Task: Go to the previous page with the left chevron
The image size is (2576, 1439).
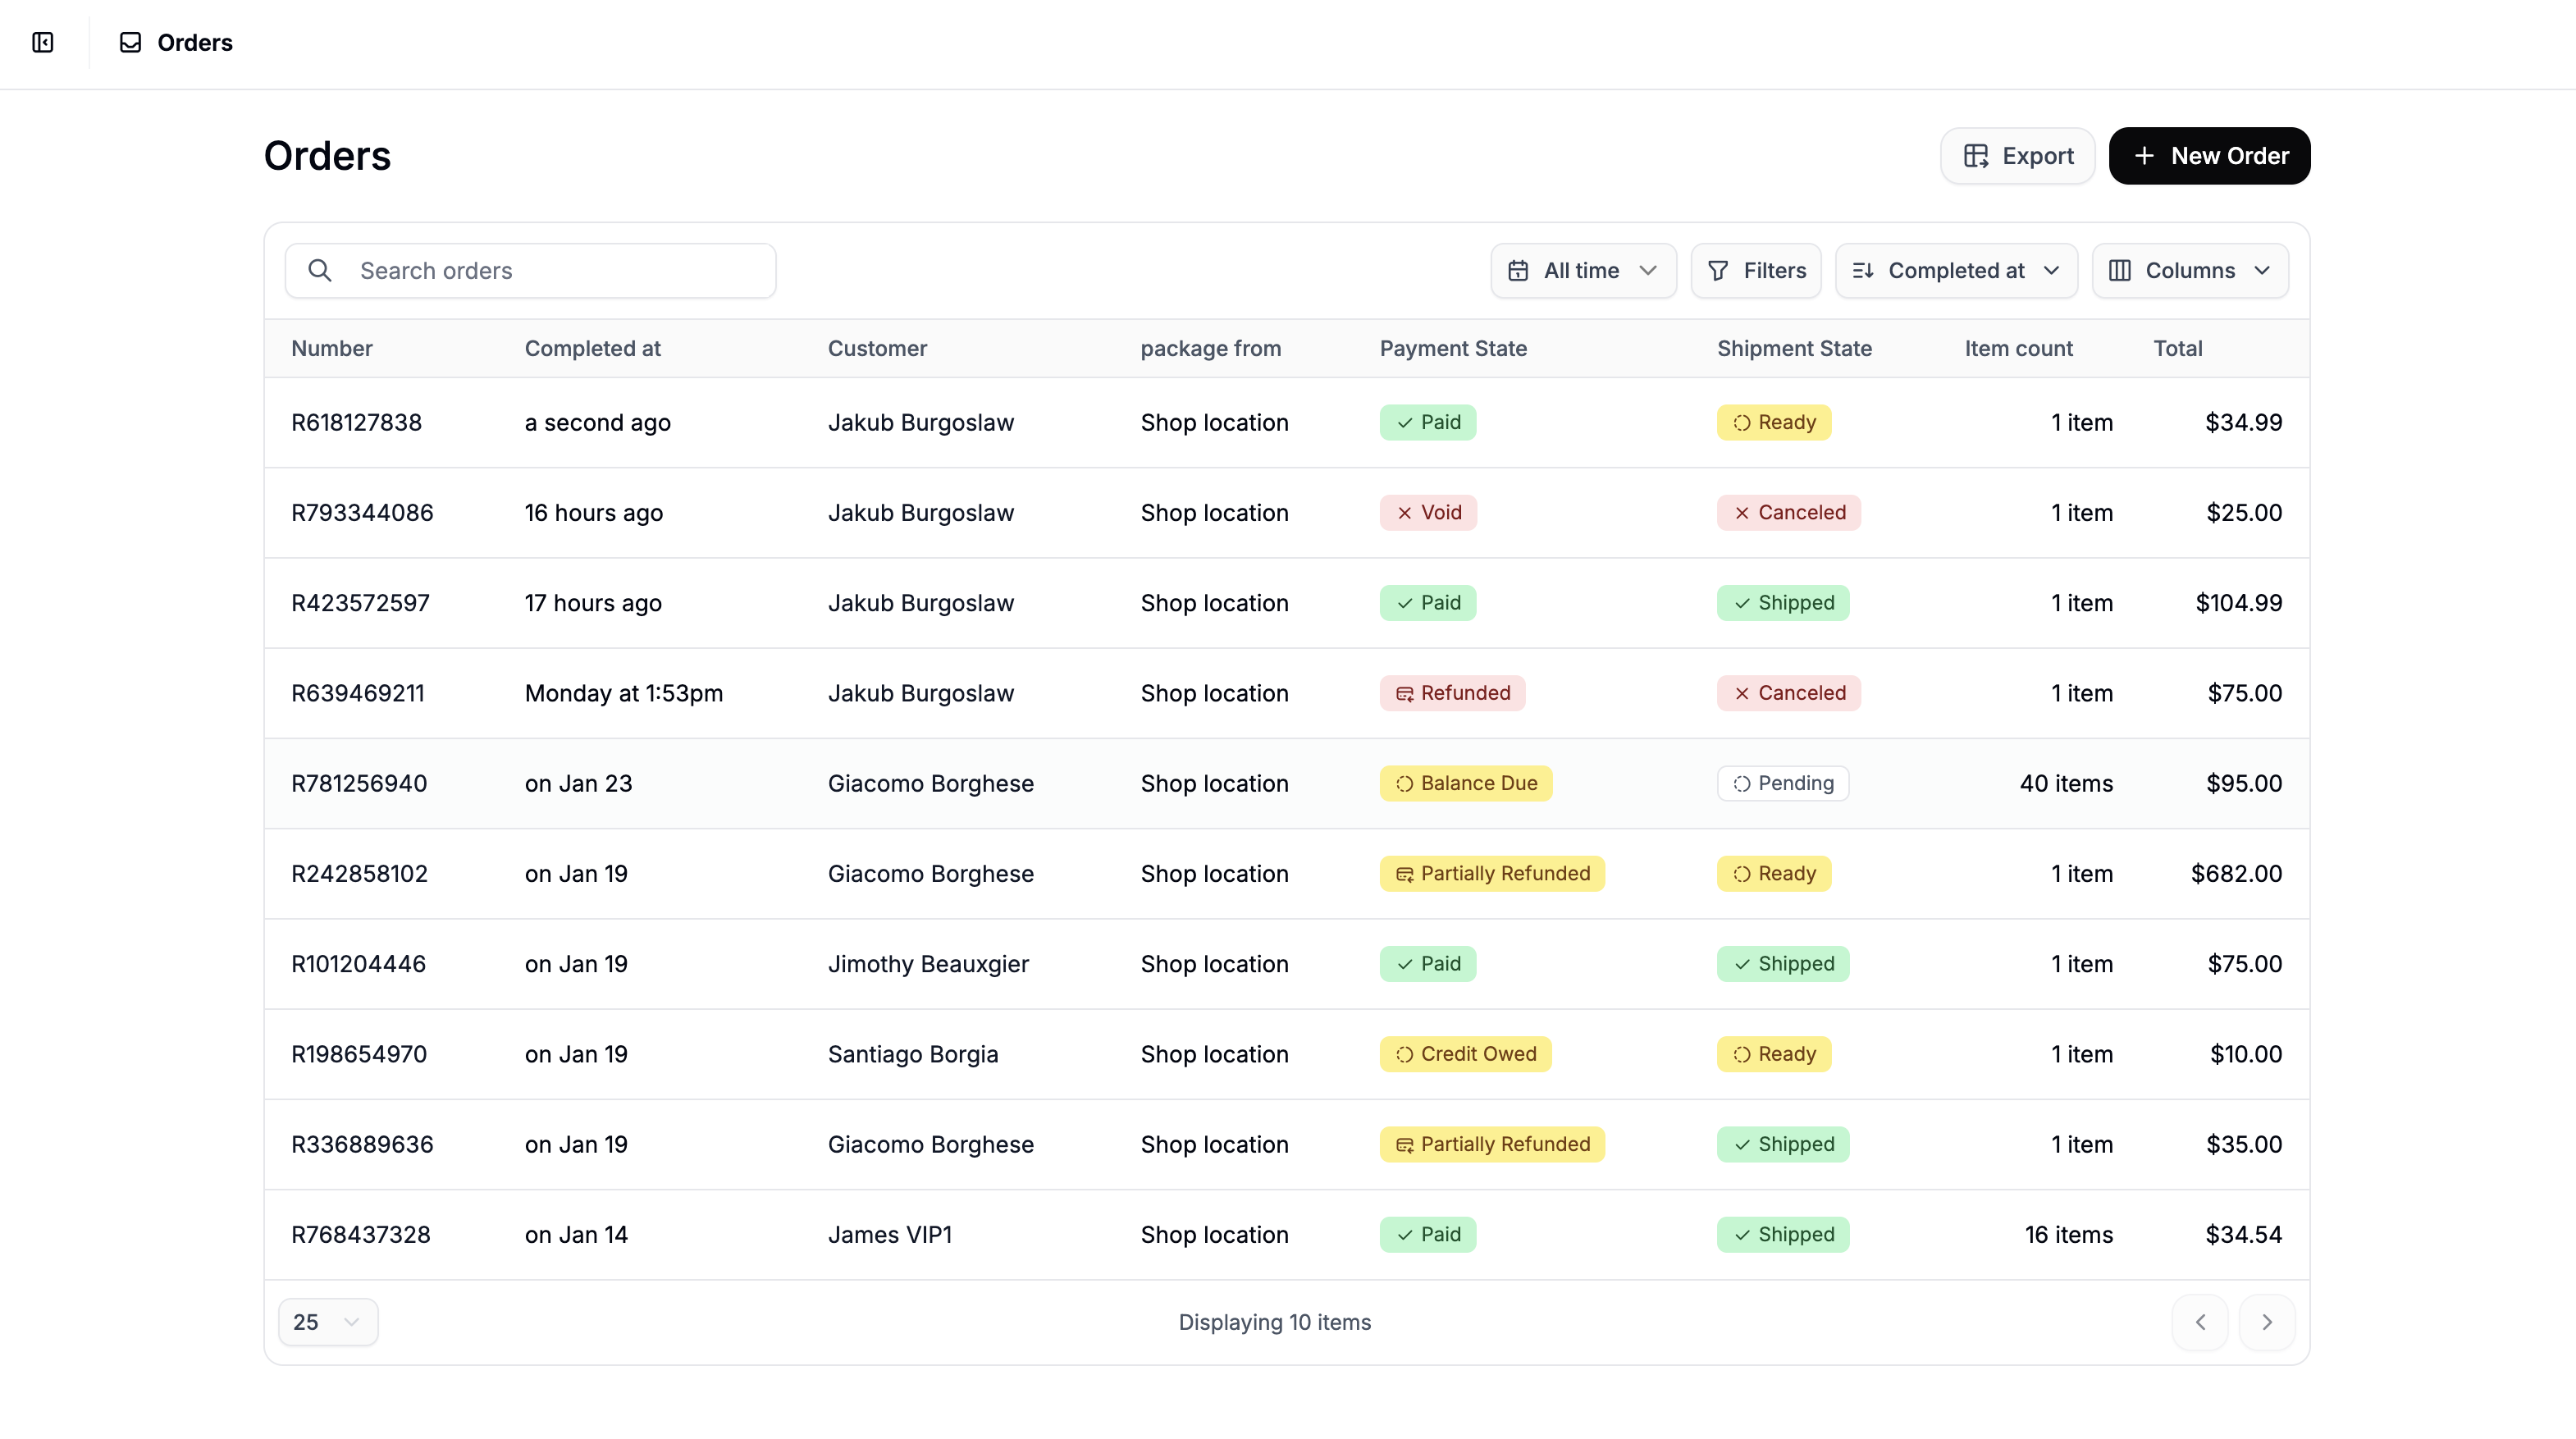Action: coord(2200,1321)
